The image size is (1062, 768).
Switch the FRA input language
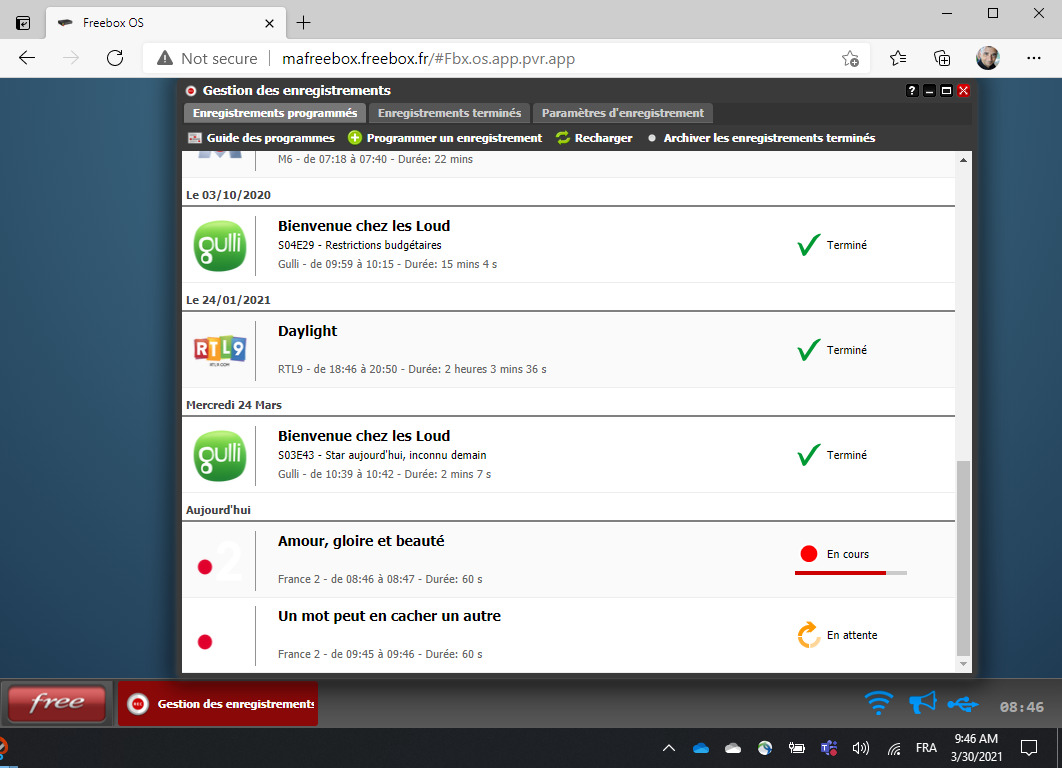(926, 748)
